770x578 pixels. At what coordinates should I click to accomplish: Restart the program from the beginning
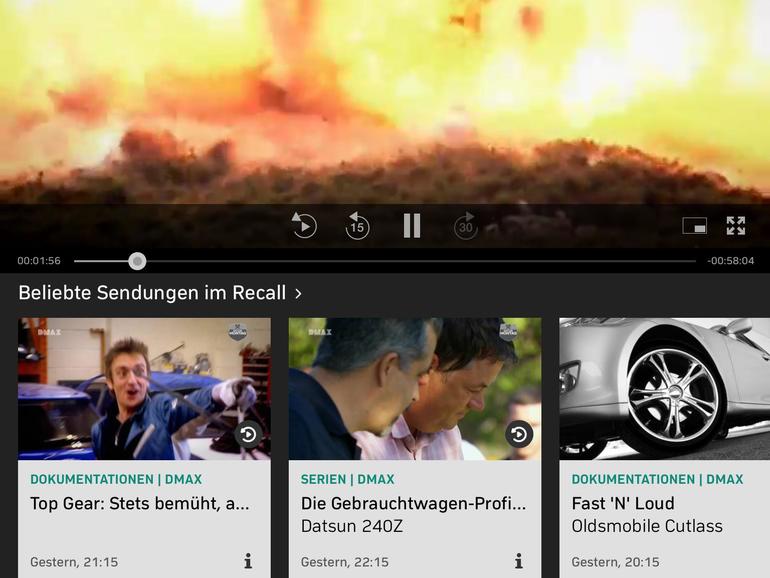click(304, 225)
